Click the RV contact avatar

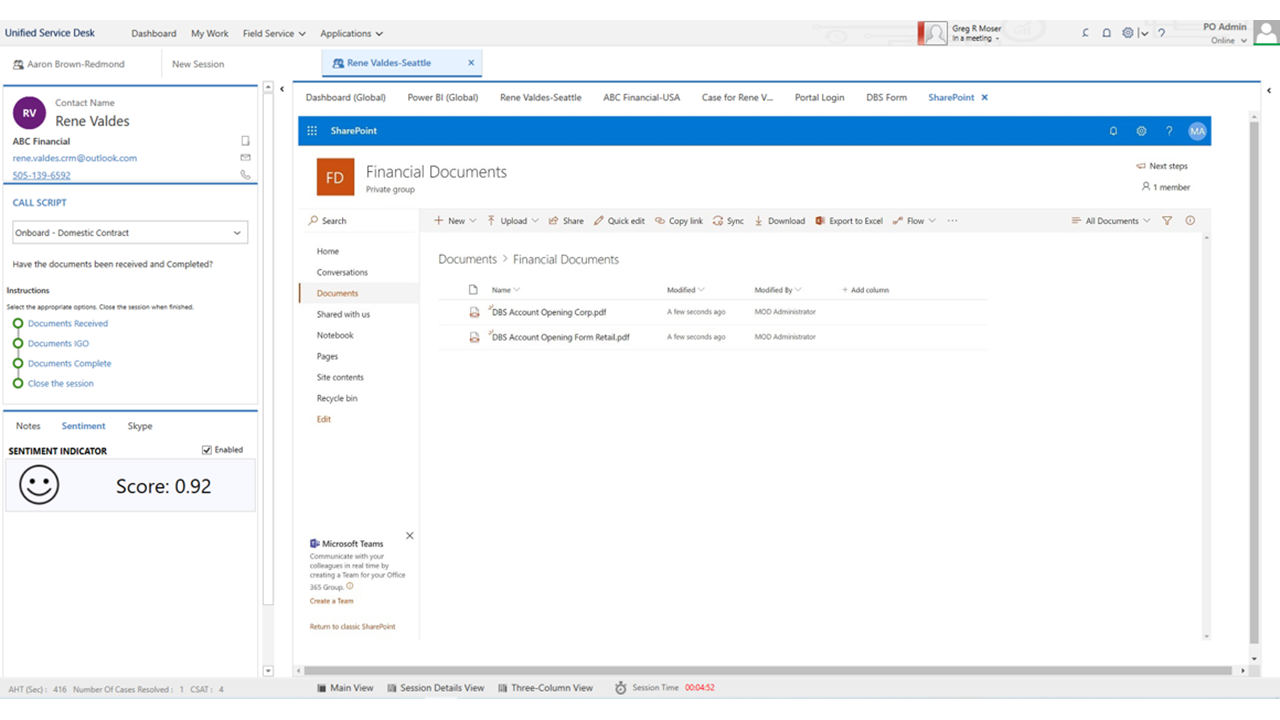[x=29, y=113]
